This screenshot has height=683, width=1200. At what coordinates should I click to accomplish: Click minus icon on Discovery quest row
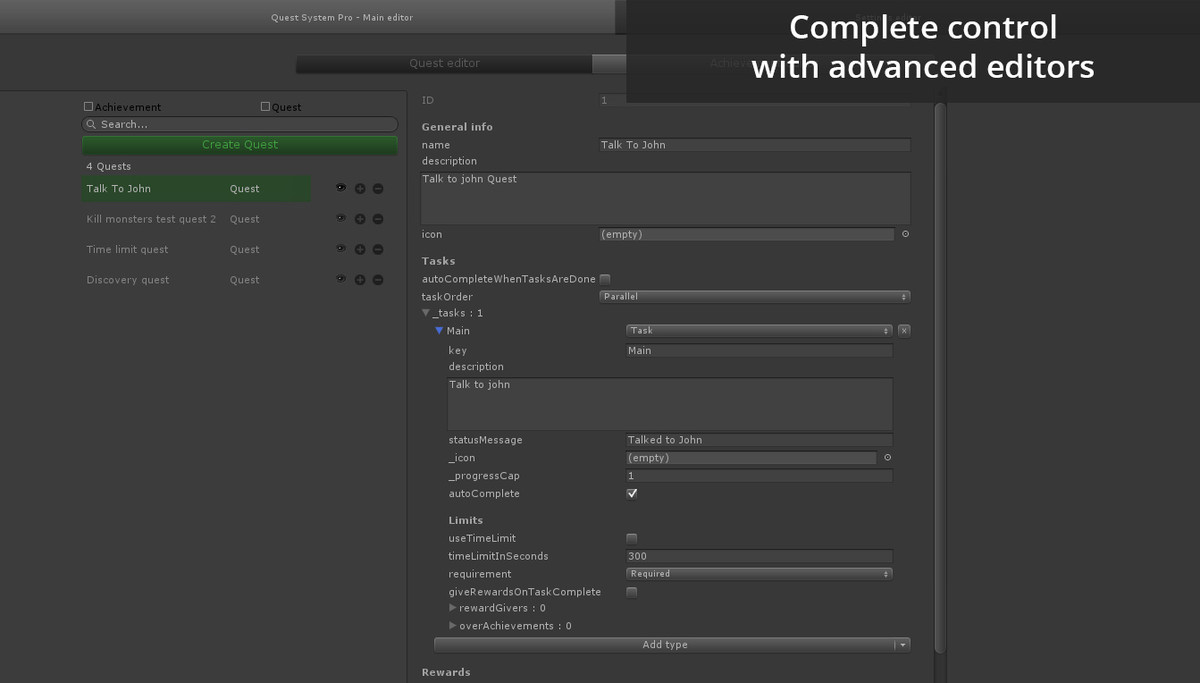point(378,280)
